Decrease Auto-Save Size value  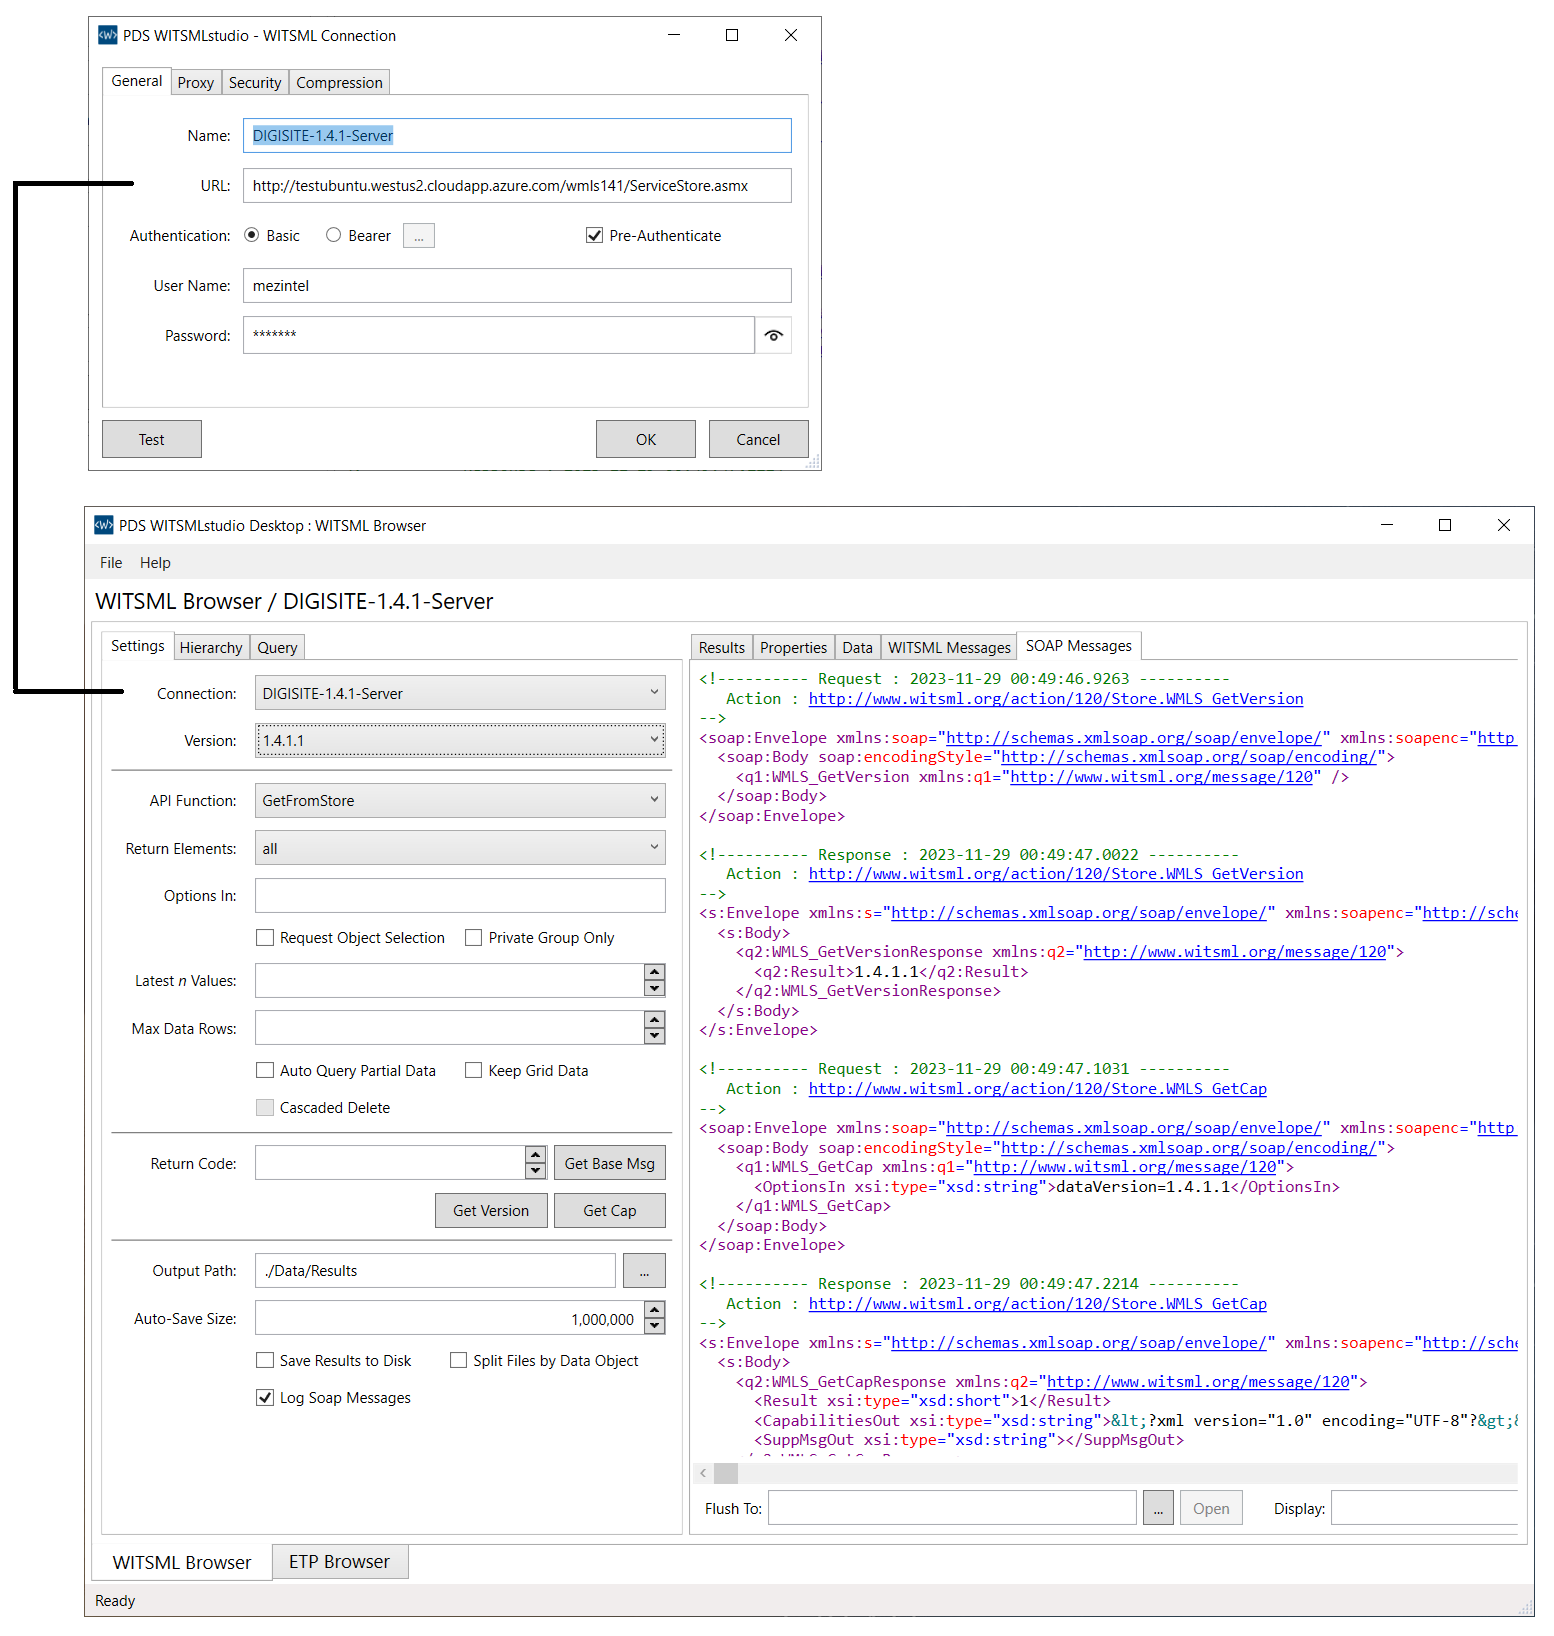pyautogui.click(x=655, y=1326)
